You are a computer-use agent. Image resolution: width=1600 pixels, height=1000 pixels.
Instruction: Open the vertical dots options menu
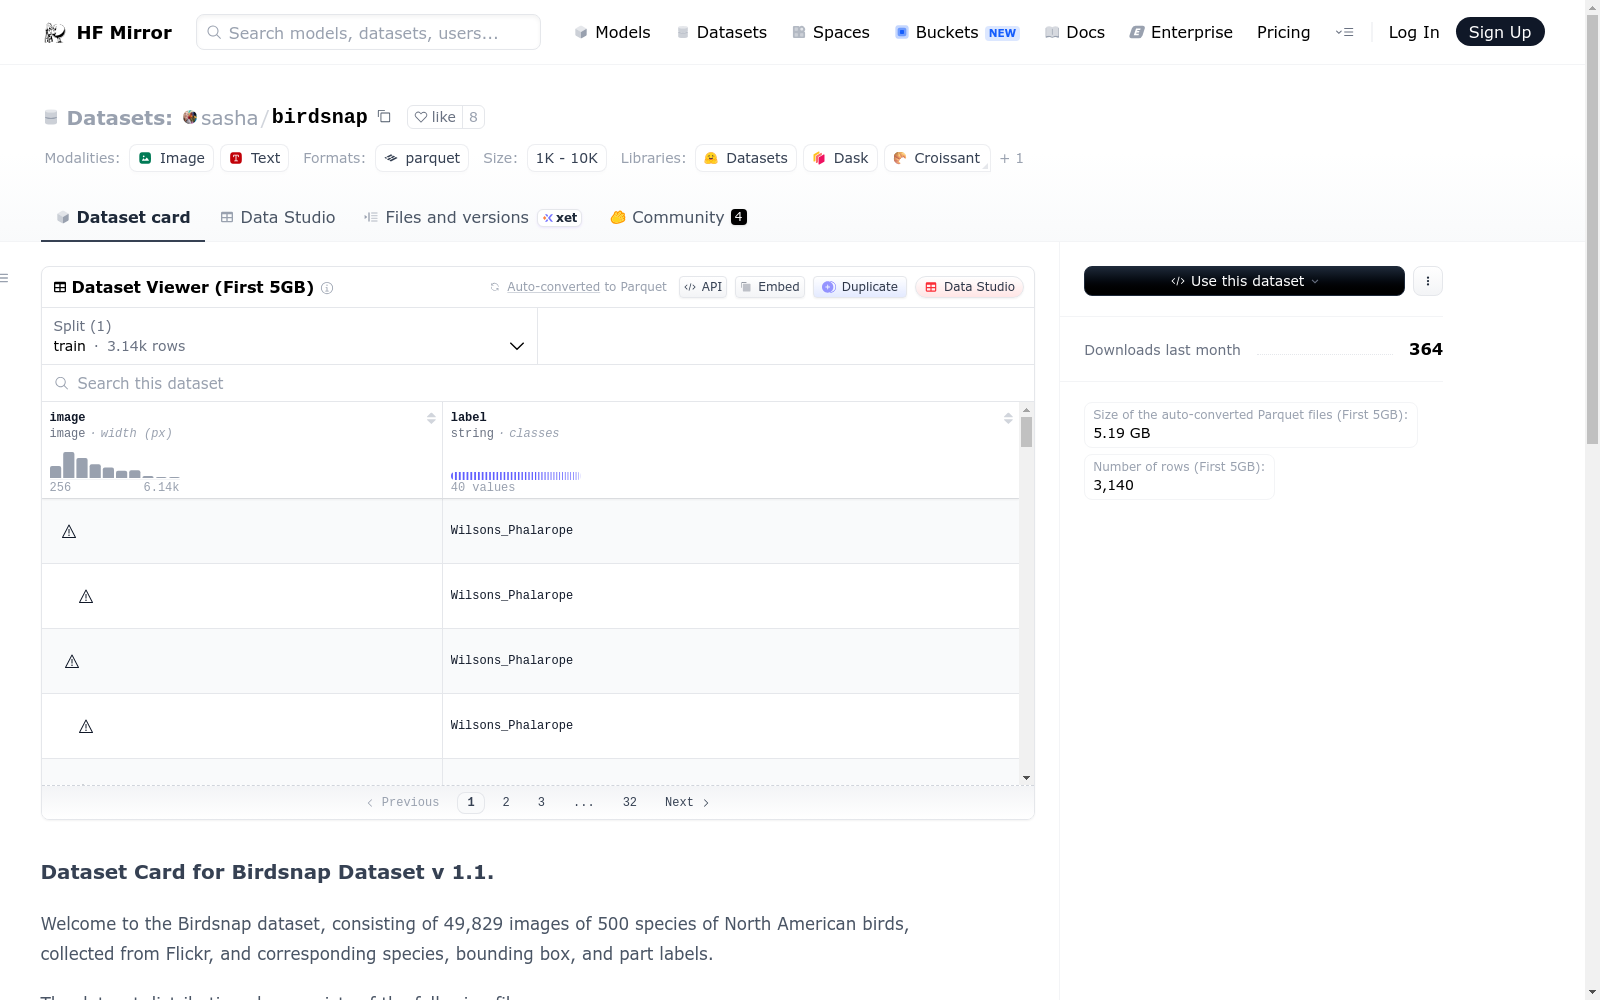tap(1428, 281)
